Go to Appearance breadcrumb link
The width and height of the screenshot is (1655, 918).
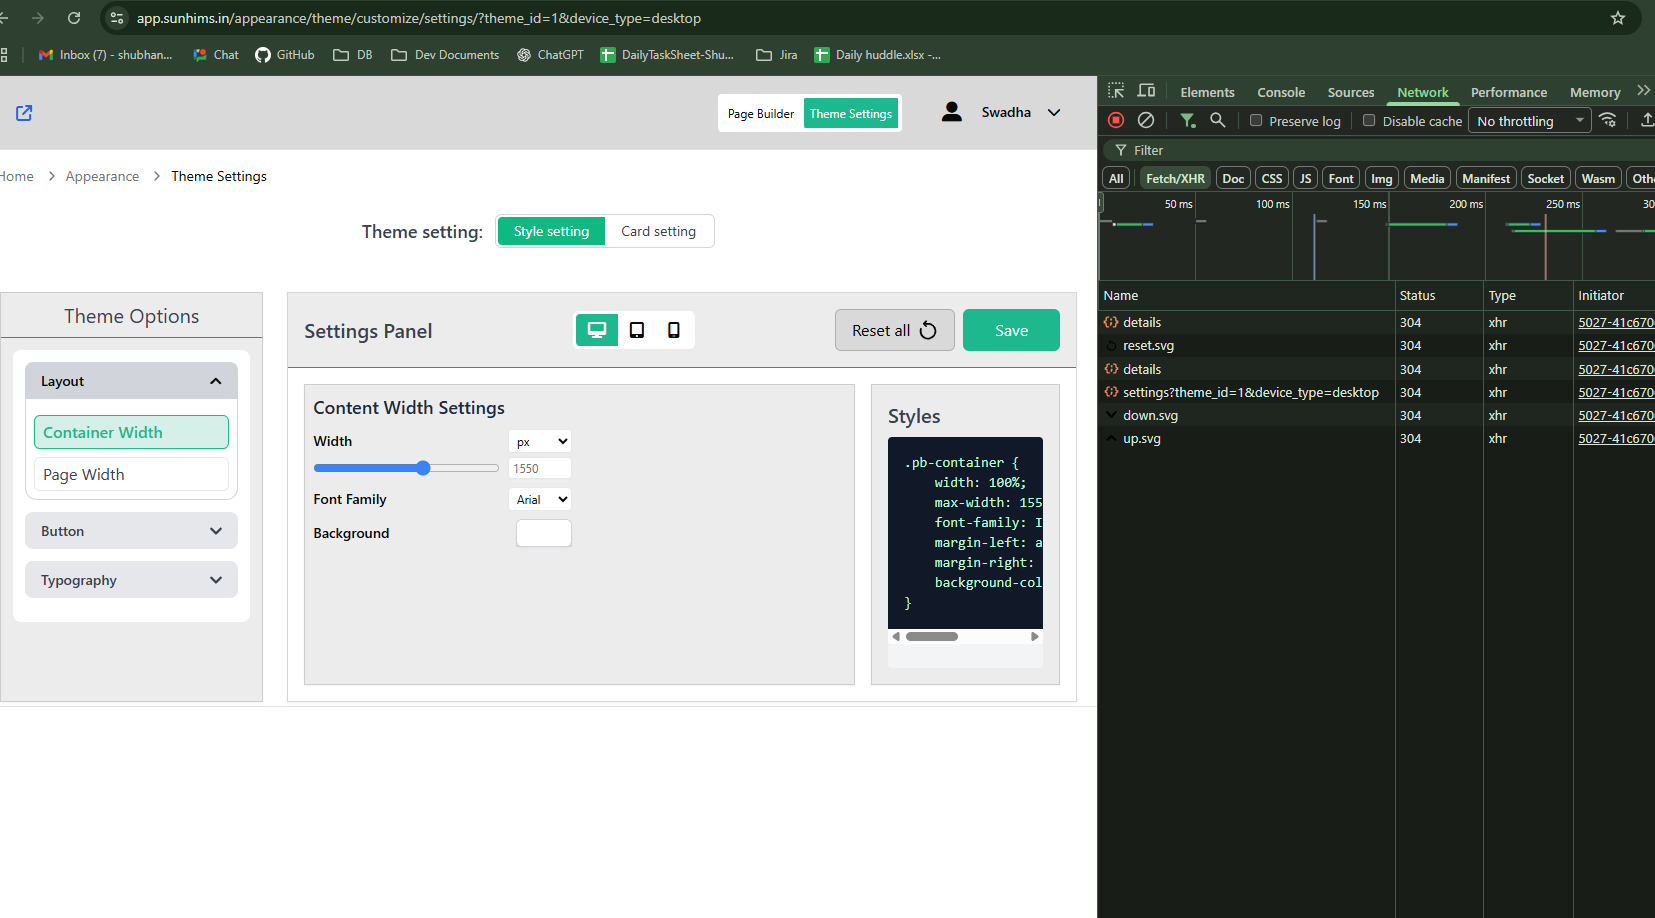pos(102,176)
